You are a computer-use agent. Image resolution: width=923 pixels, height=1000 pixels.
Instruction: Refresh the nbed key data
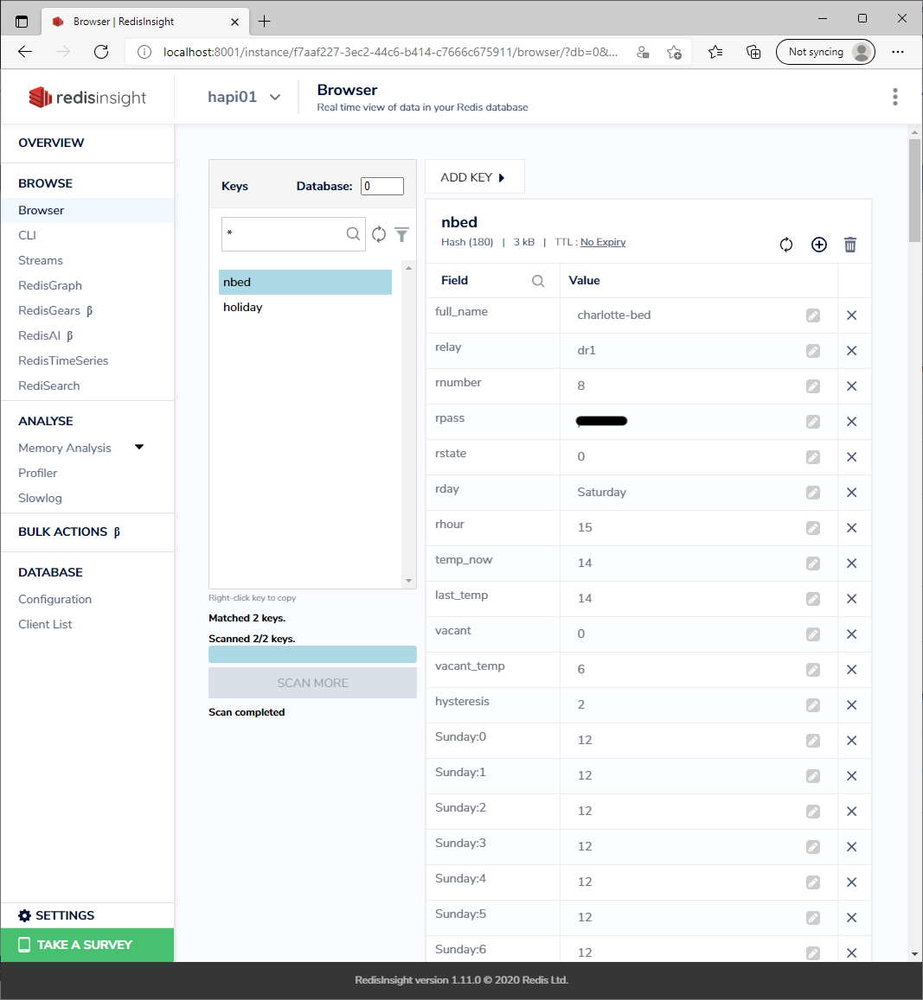pyautogui.click(x=786, y=245)
